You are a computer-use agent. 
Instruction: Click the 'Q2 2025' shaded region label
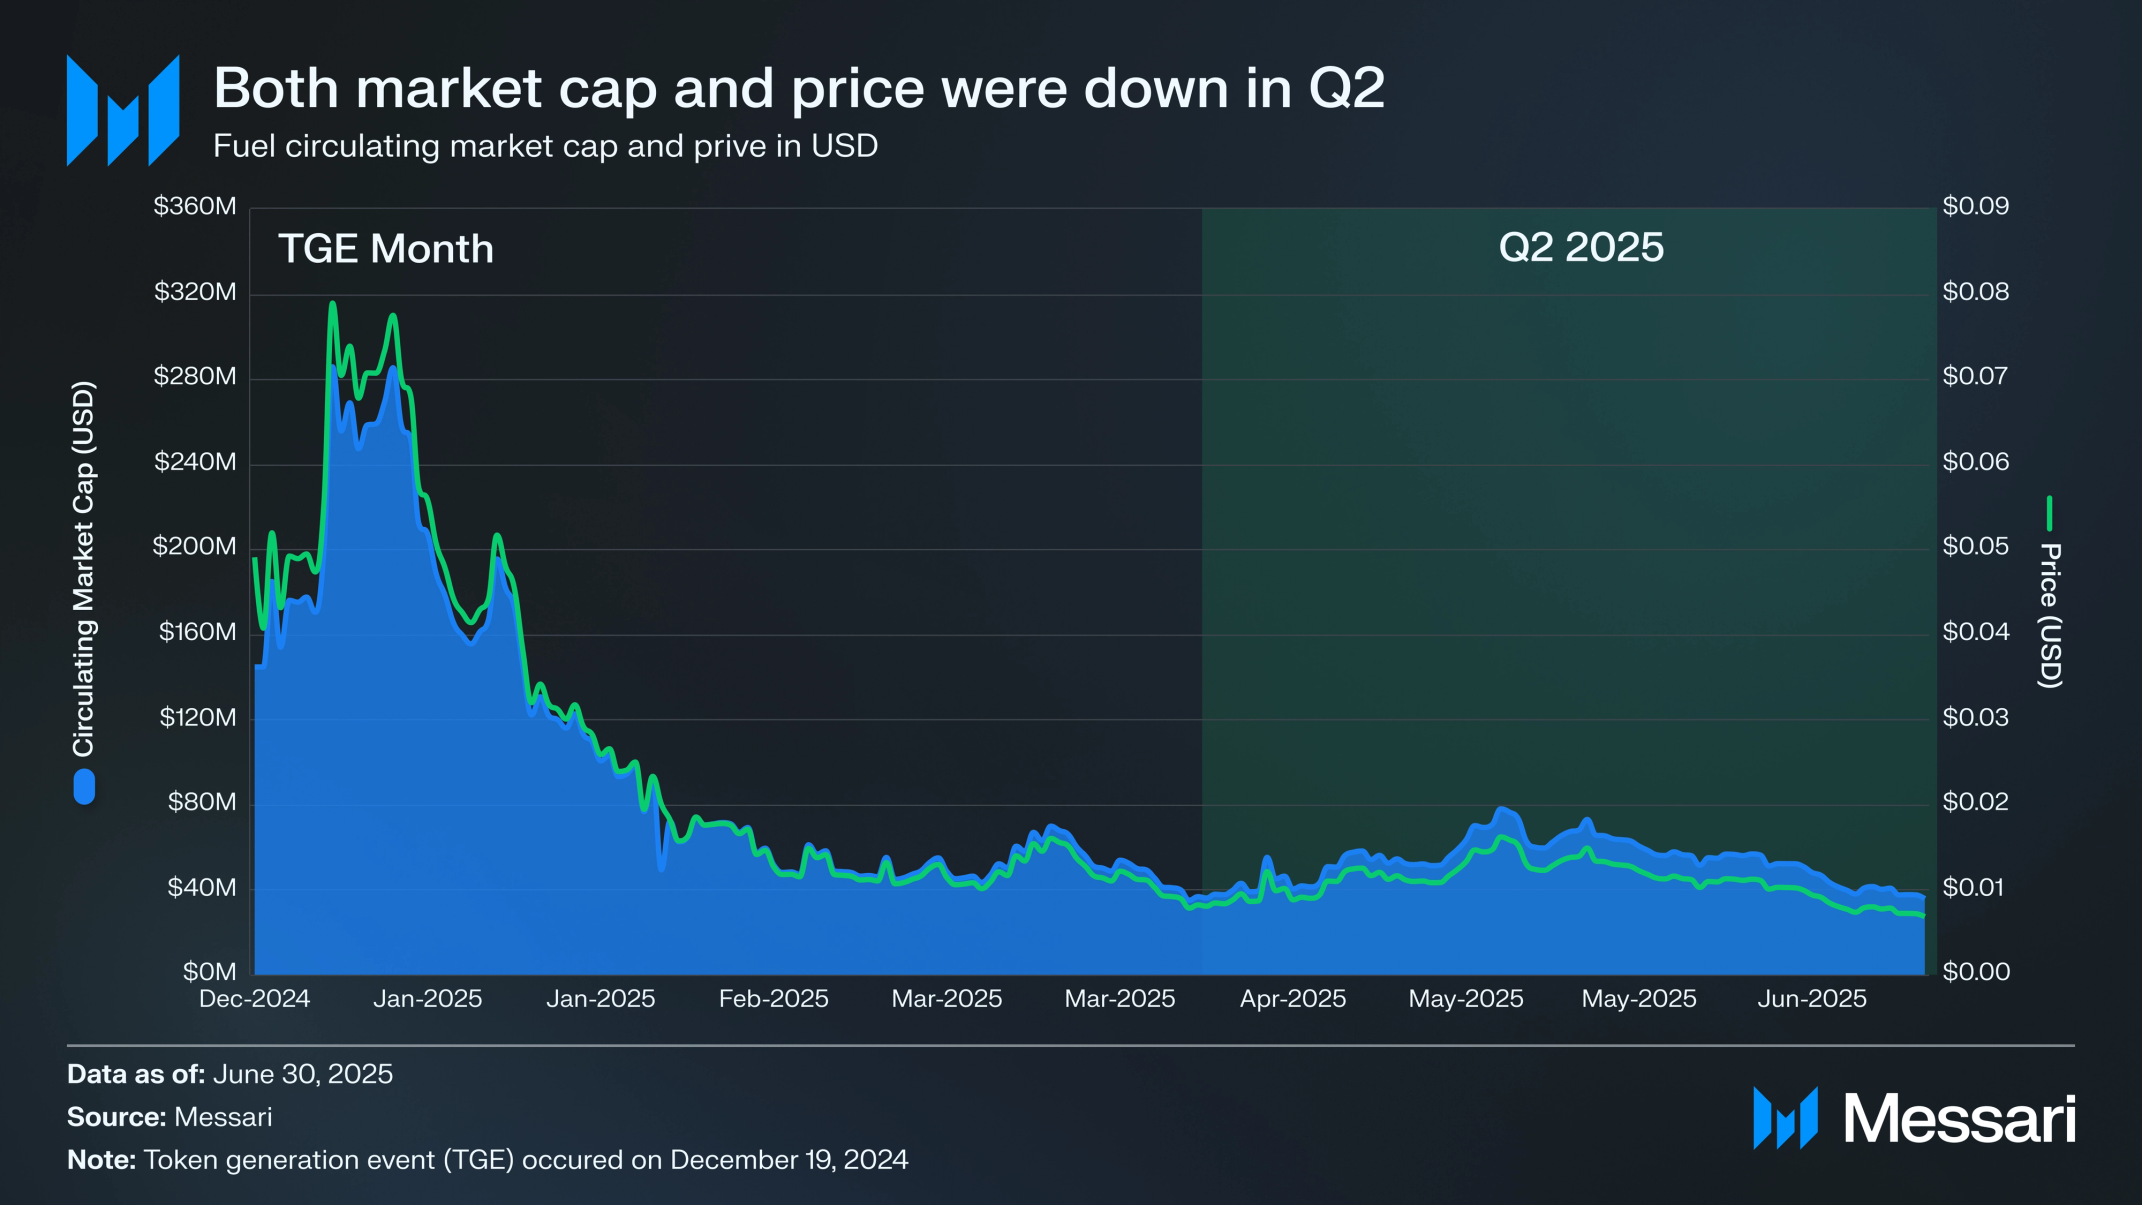1581,247
